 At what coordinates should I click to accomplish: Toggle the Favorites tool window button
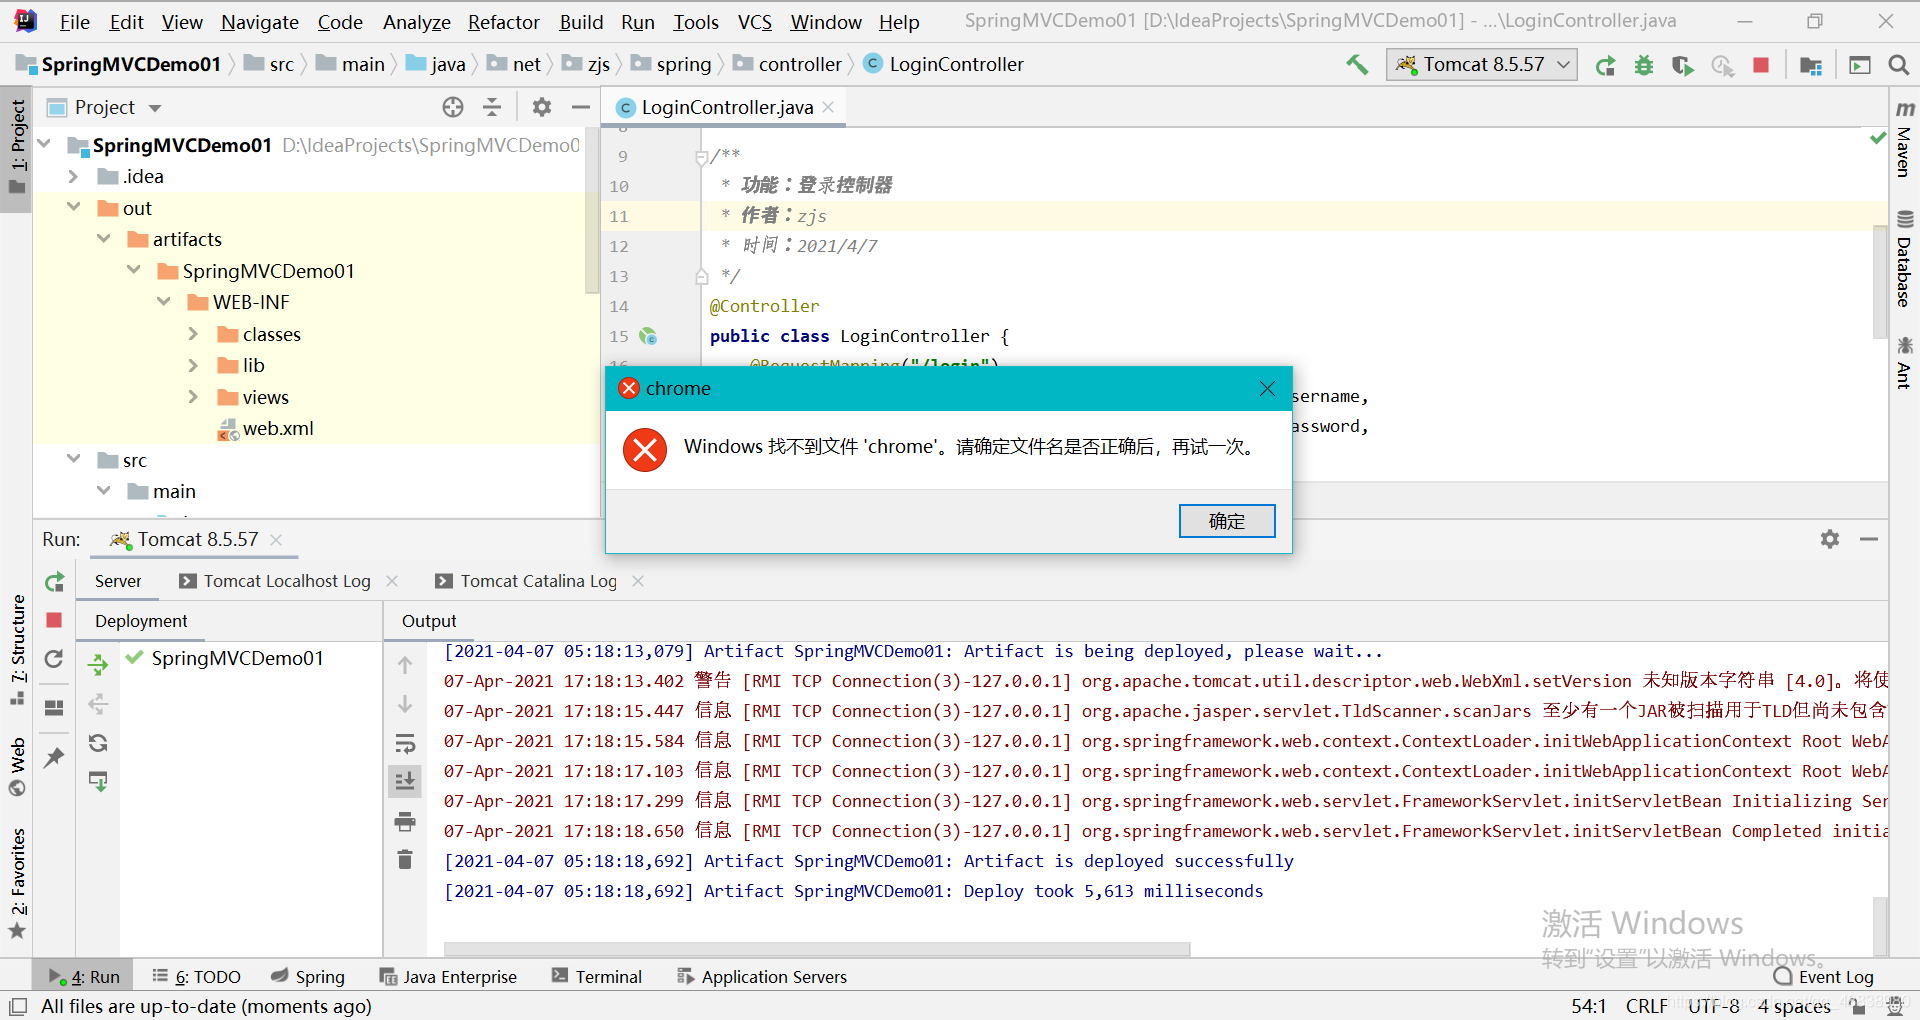[x=17, y=883]
